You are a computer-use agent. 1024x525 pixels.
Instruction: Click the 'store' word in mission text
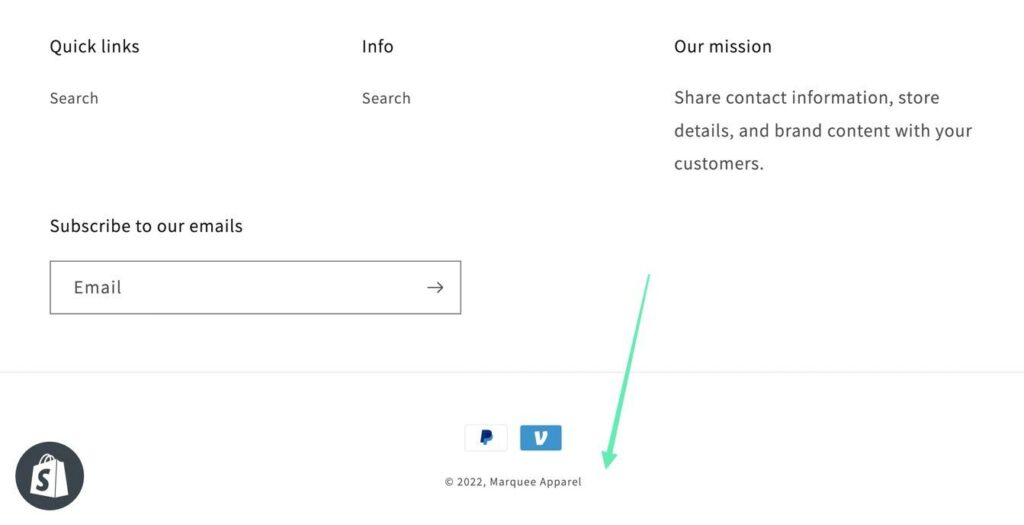pos(919,98)
